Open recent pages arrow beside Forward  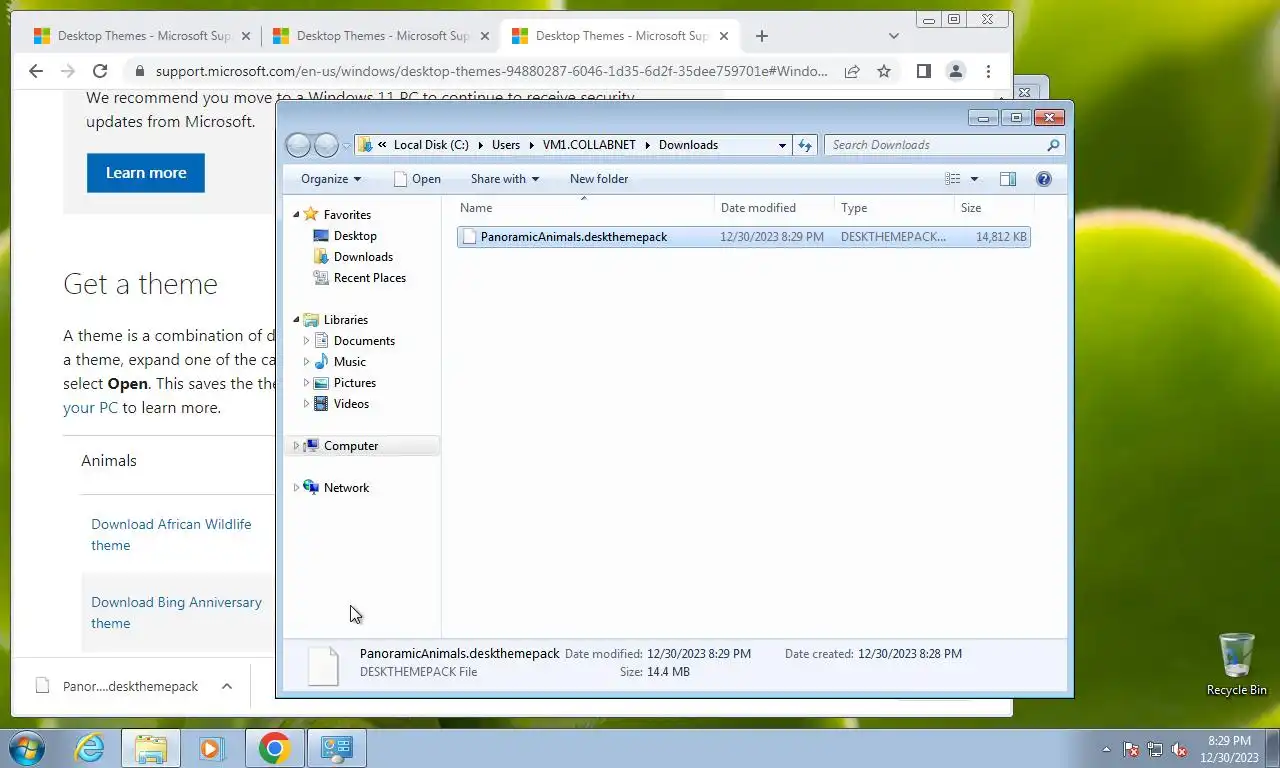pos(347,146)
